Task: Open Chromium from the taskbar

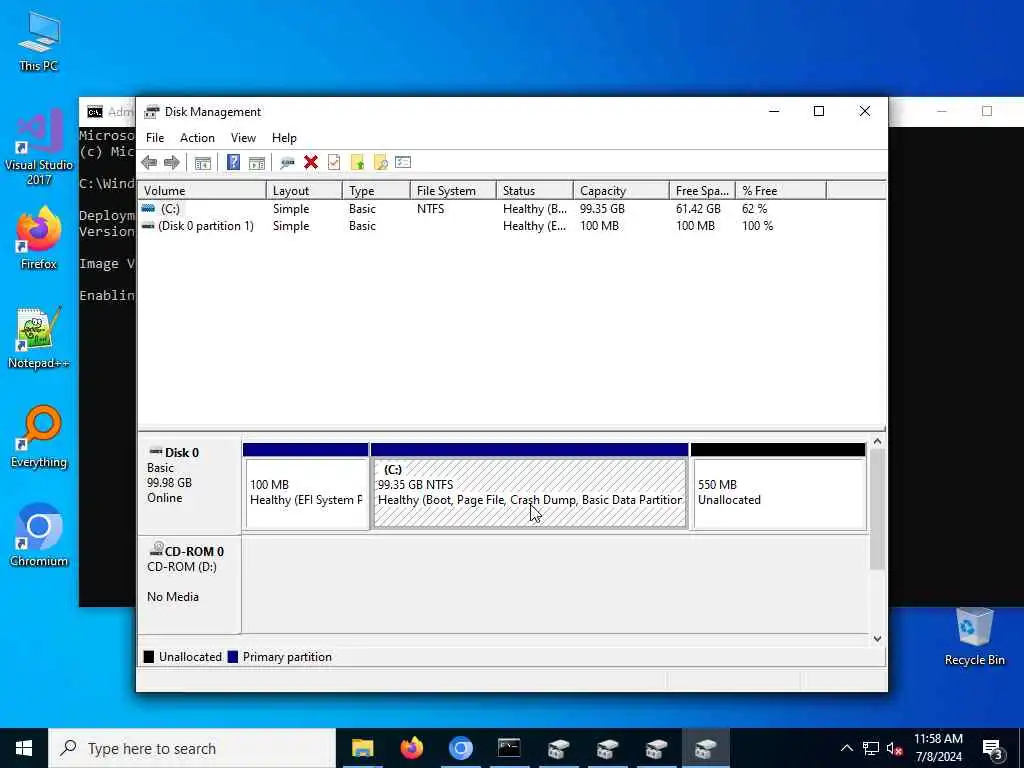Action: (x=460, y=748)
